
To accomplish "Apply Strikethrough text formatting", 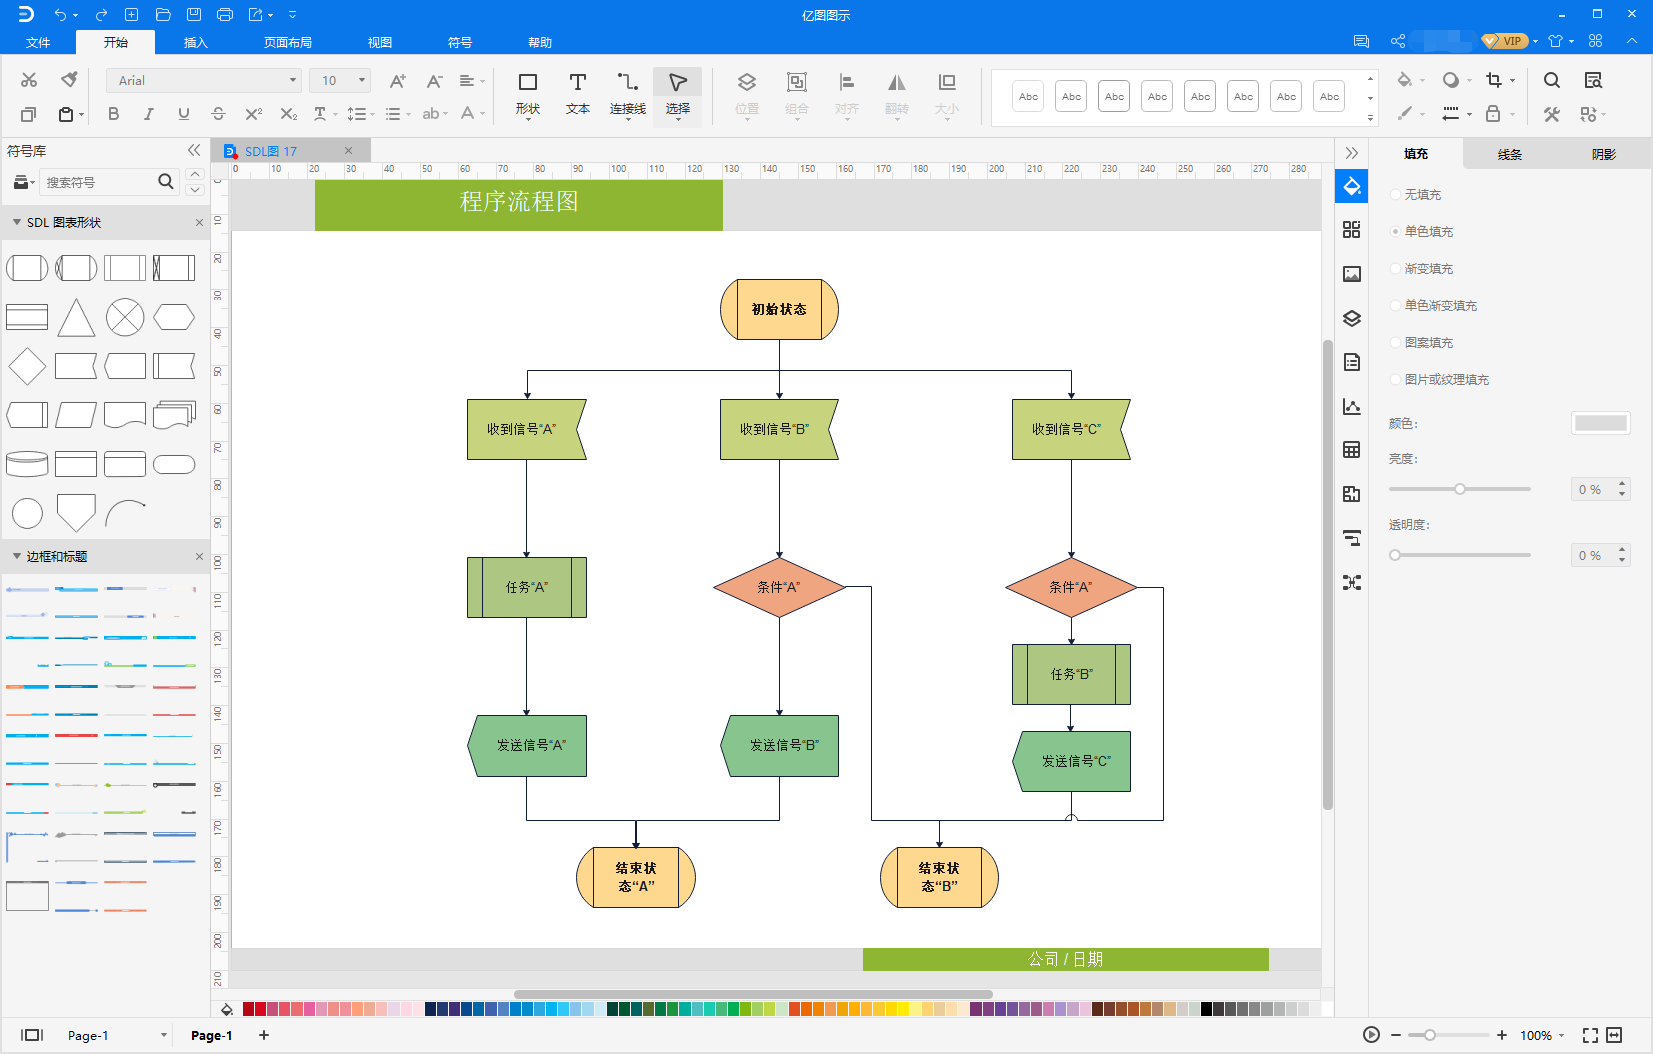I will coord(218,114).
